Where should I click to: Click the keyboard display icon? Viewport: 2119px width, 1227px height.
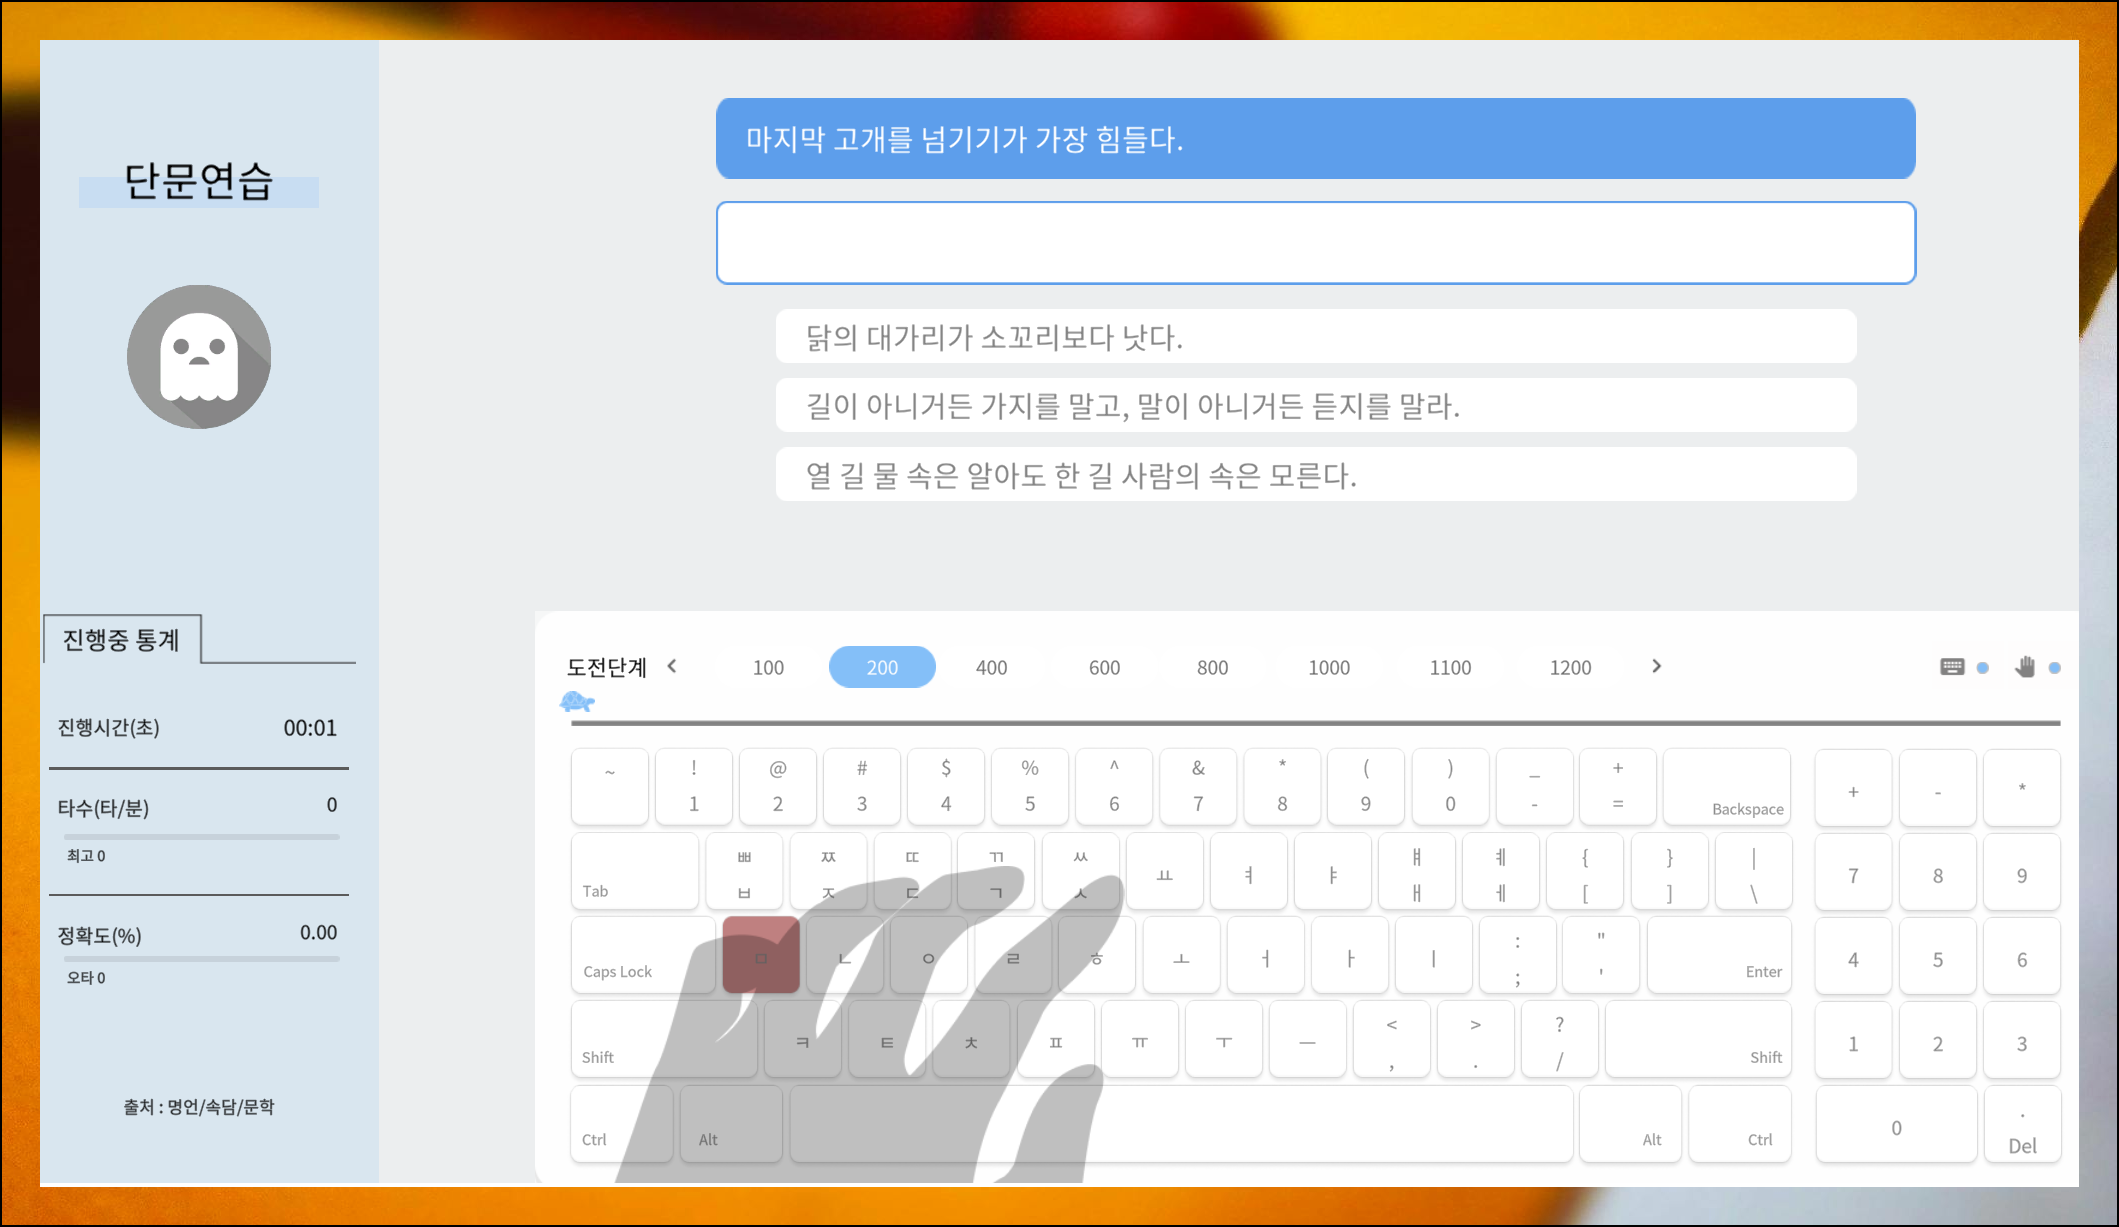pyautogui.click(x=1951, y=667)
